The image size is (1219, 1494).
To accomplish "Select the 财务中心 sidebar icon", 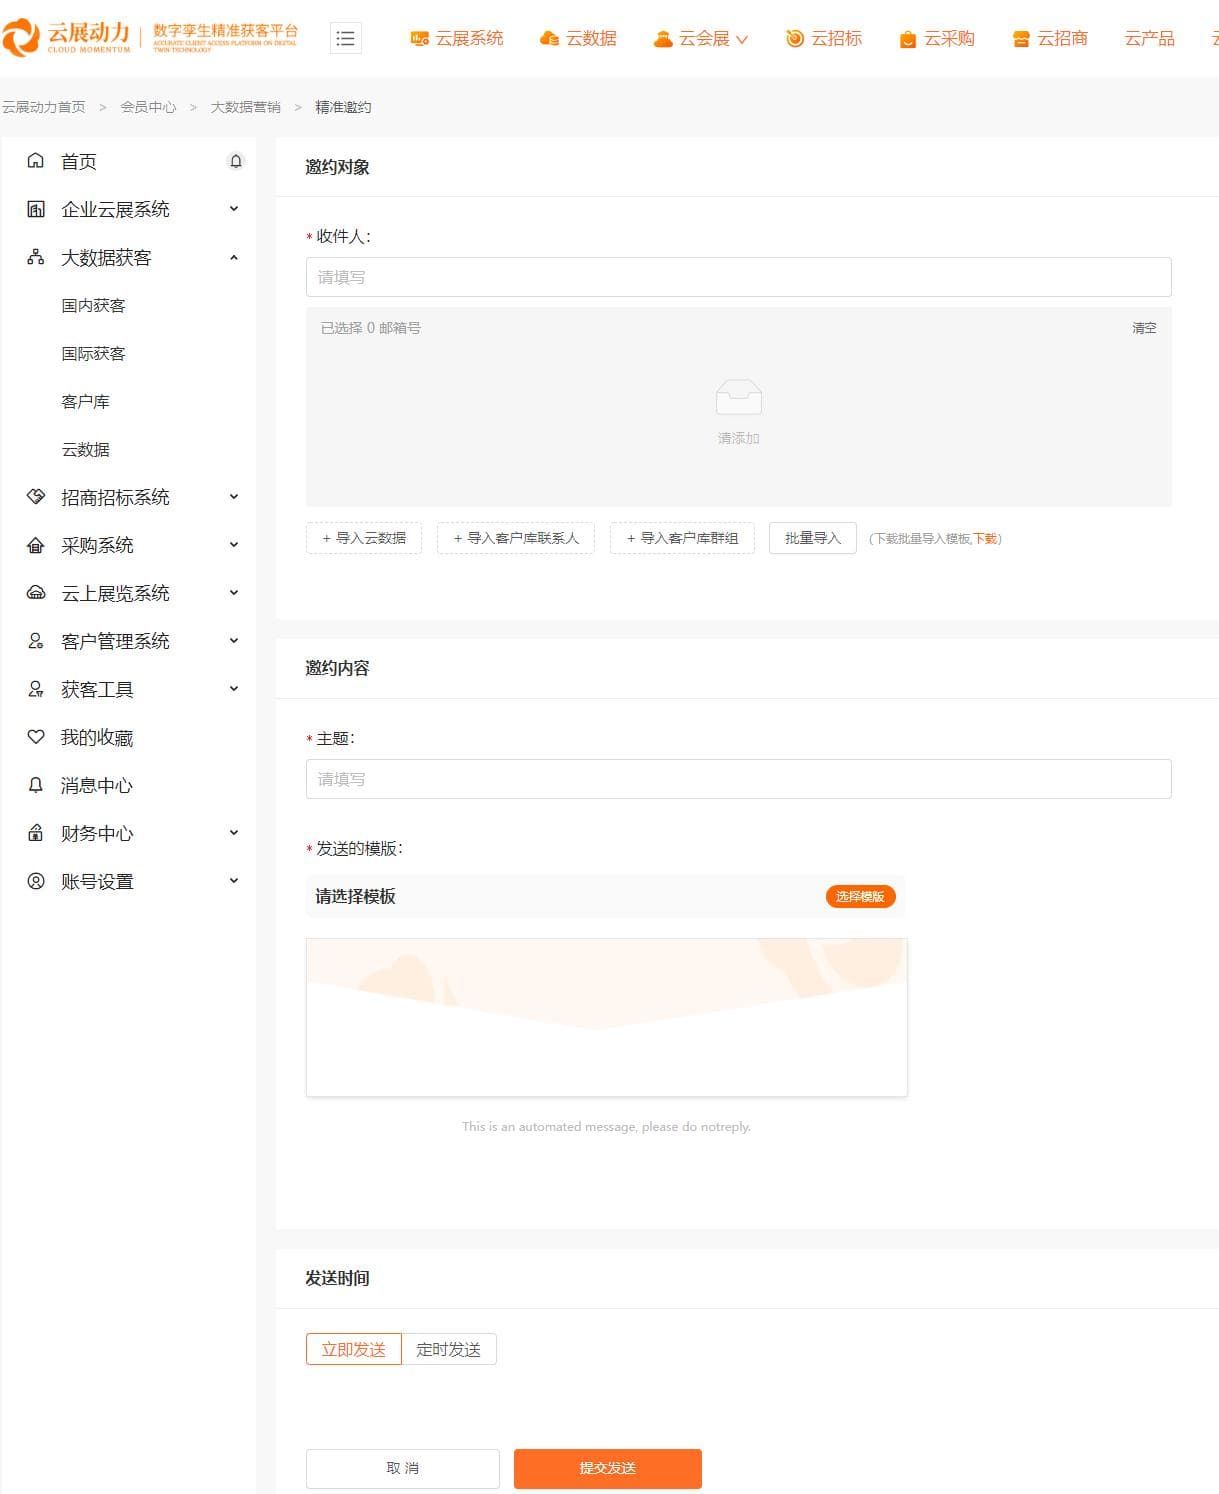I will click(34, 833).
